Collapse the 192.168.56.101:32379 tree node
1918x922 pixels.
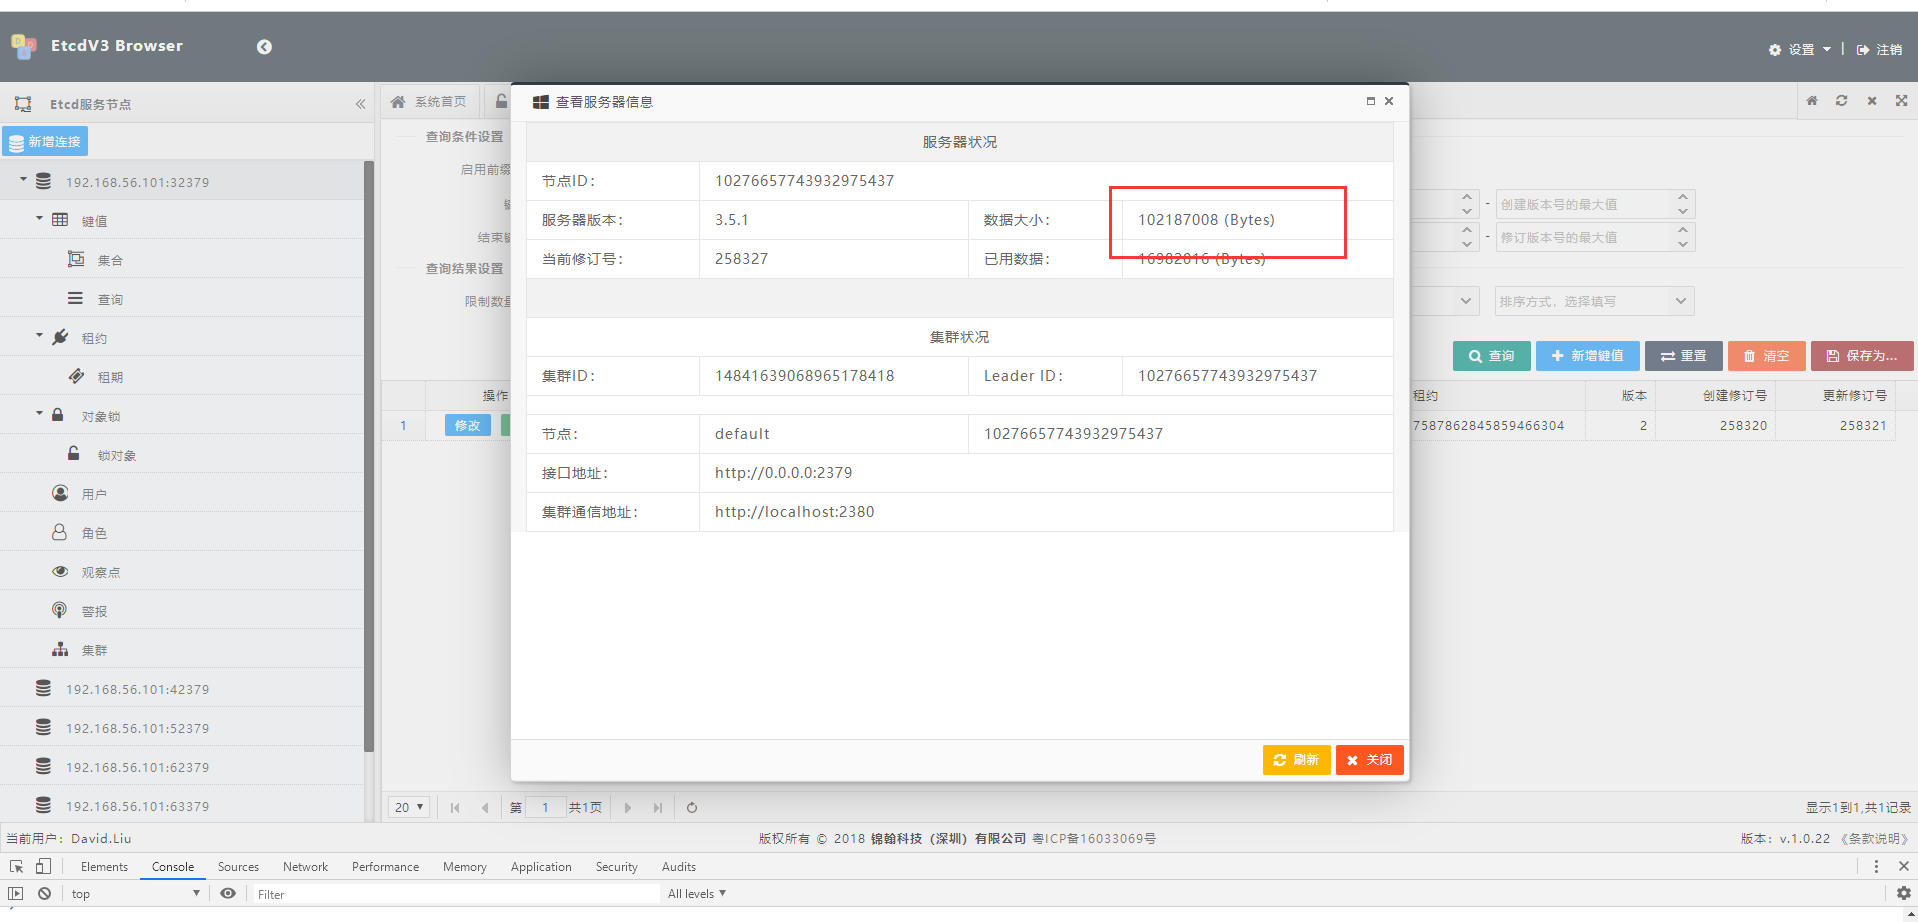23,179
